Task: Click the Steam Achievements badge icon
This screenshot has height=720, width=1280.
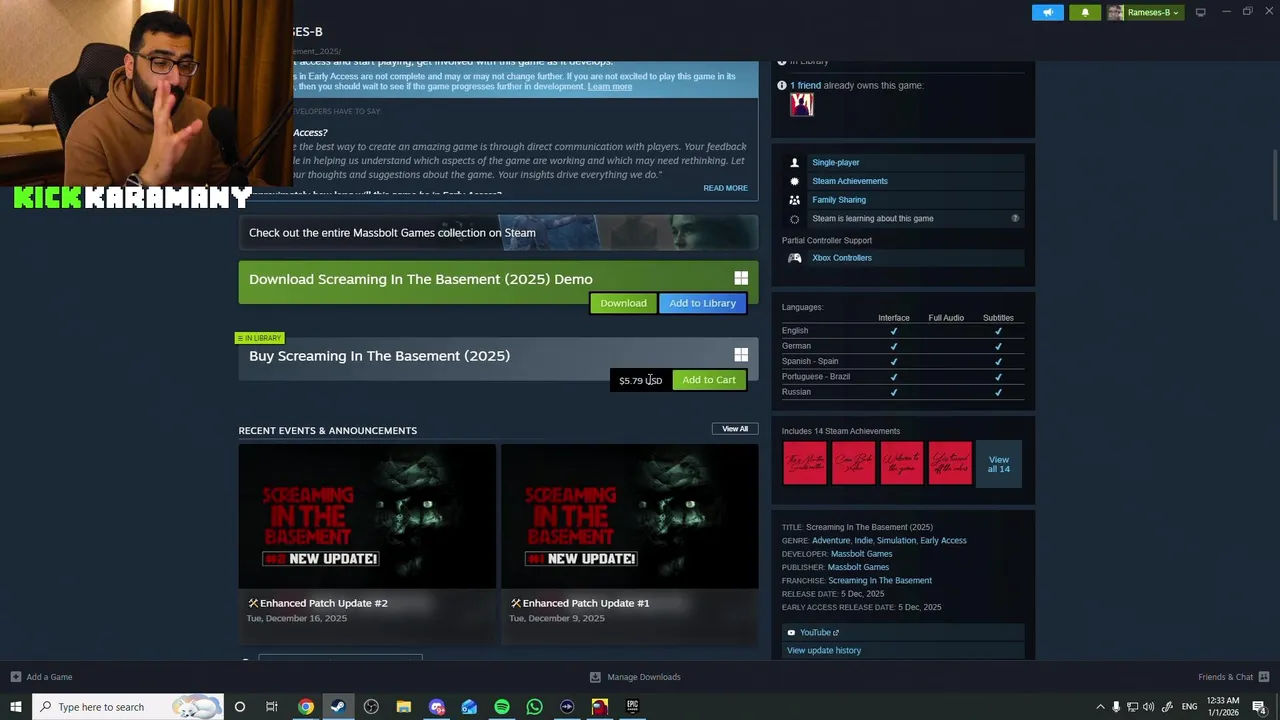Action: [795, 181]
